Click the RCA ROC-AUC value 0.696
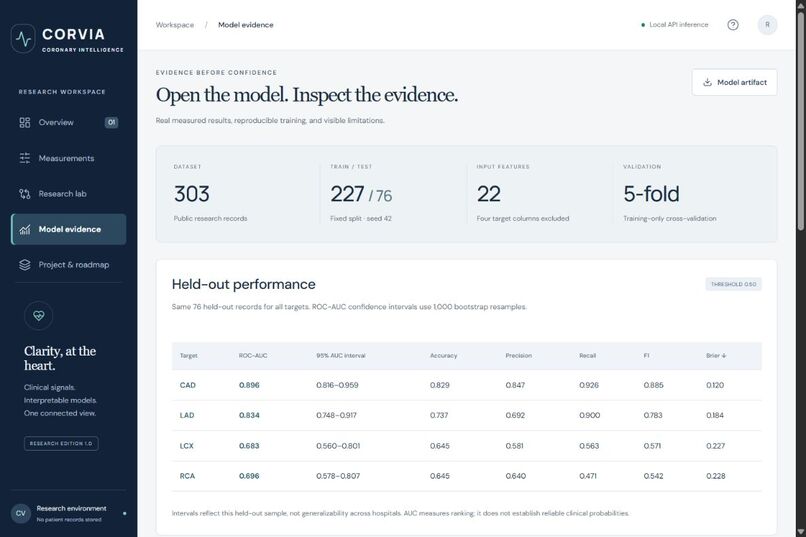This screenshot has width=806, height=537. [x=249, y=476]
